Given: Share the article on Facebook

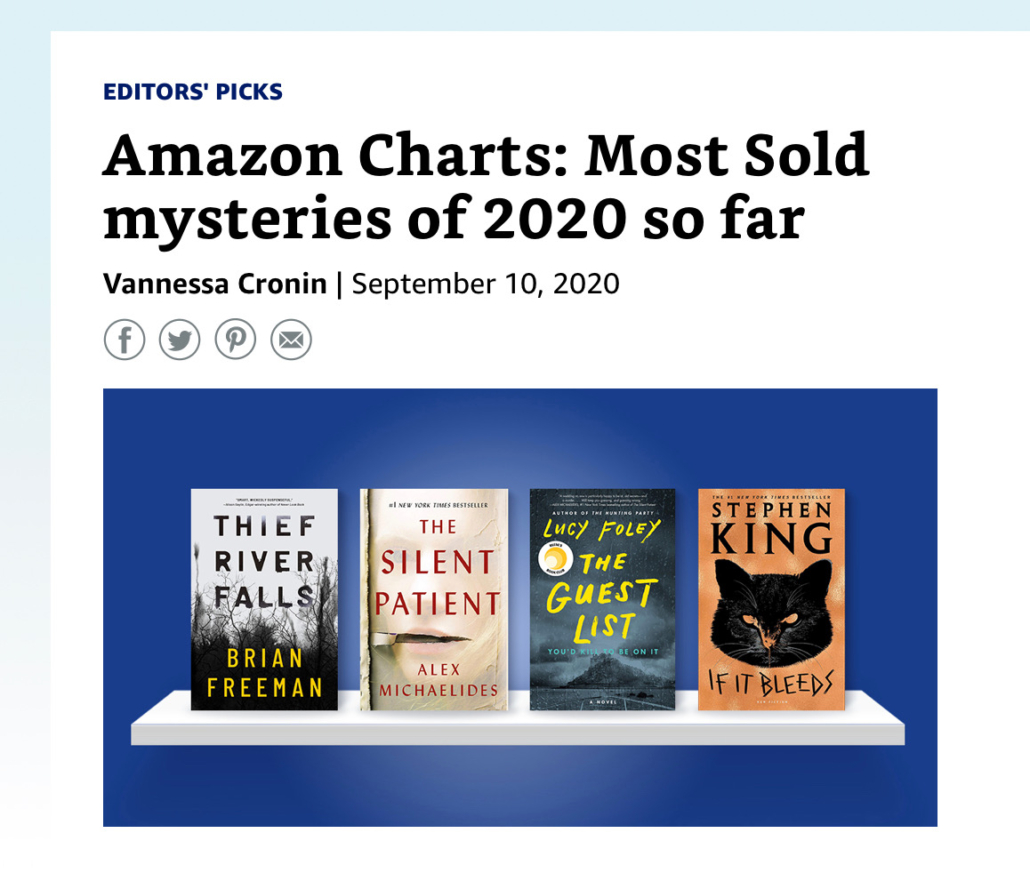Looking at the screenshot, I should tap(124, 340).
